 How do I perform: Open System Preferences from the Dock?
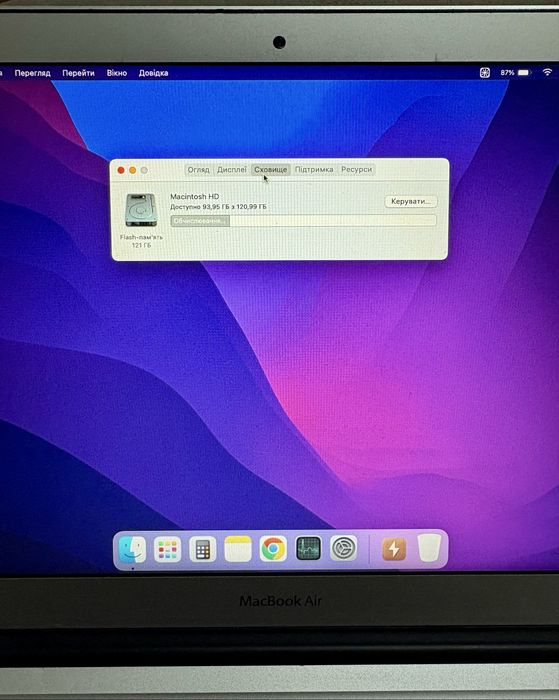tap(343, 548)
